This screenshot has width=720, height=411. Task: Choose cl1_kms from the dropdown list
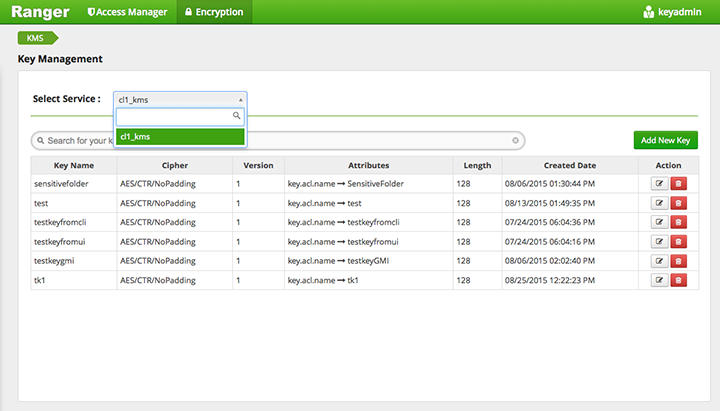[180, 137]
